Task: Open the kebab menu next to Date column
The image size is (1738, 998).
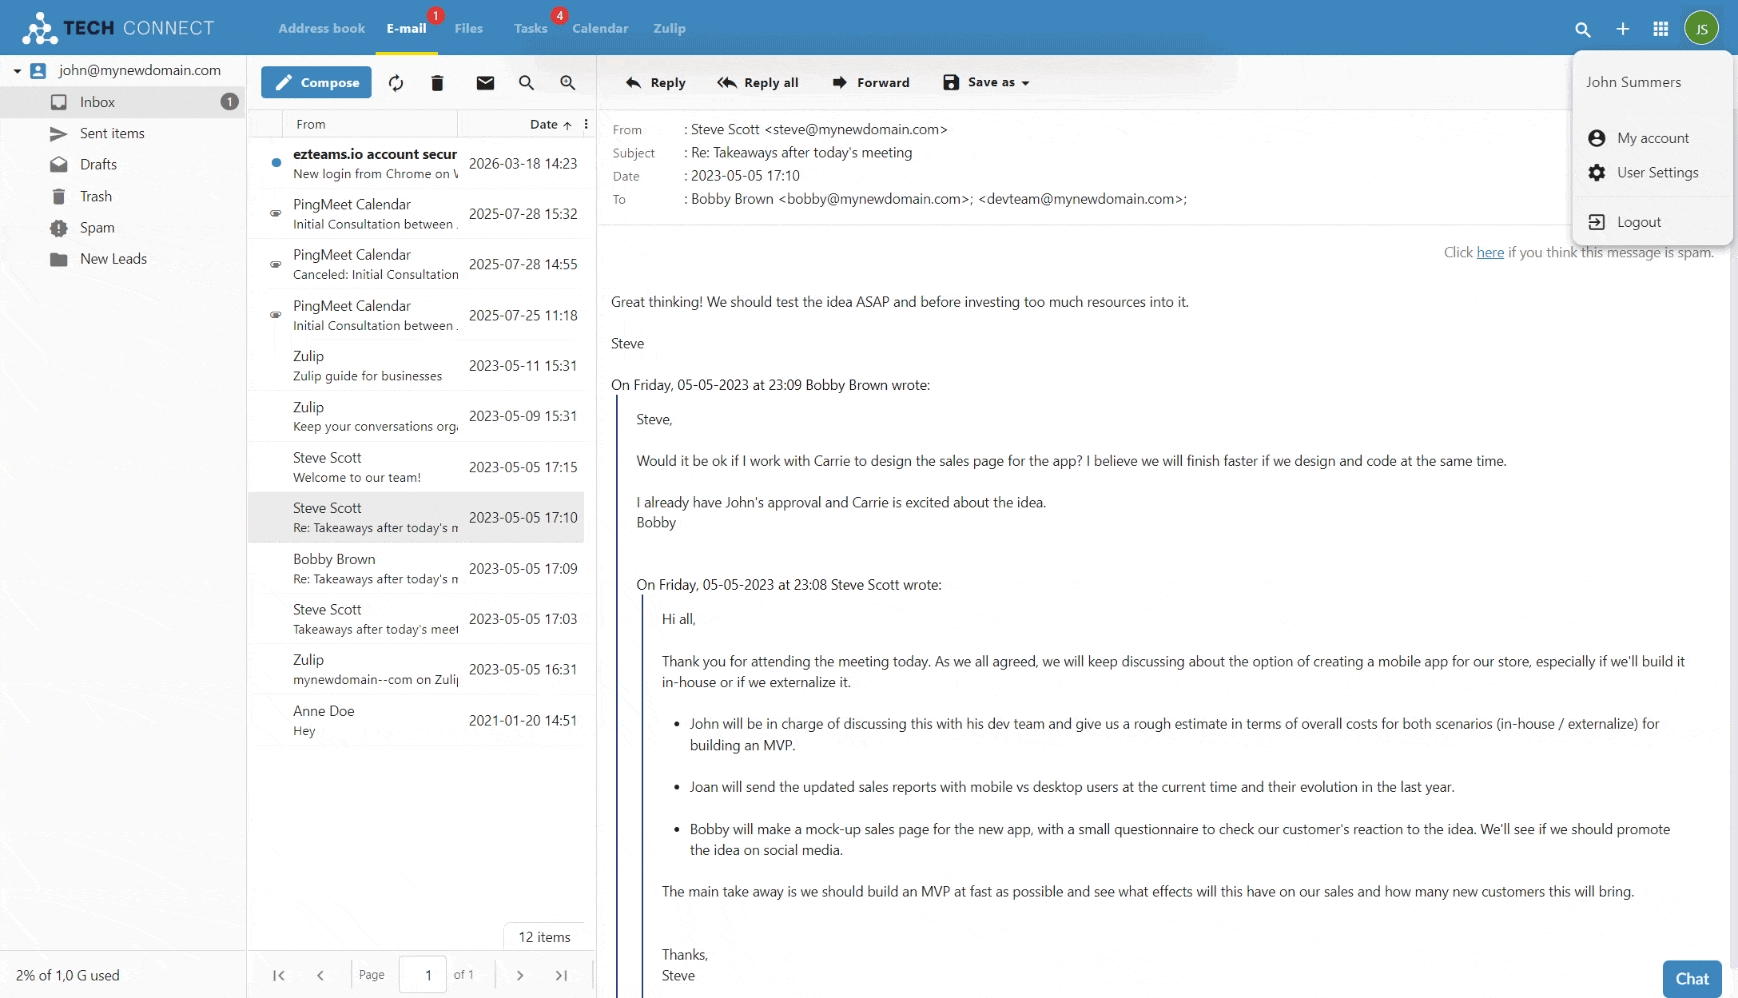Action: pos(586,124)
